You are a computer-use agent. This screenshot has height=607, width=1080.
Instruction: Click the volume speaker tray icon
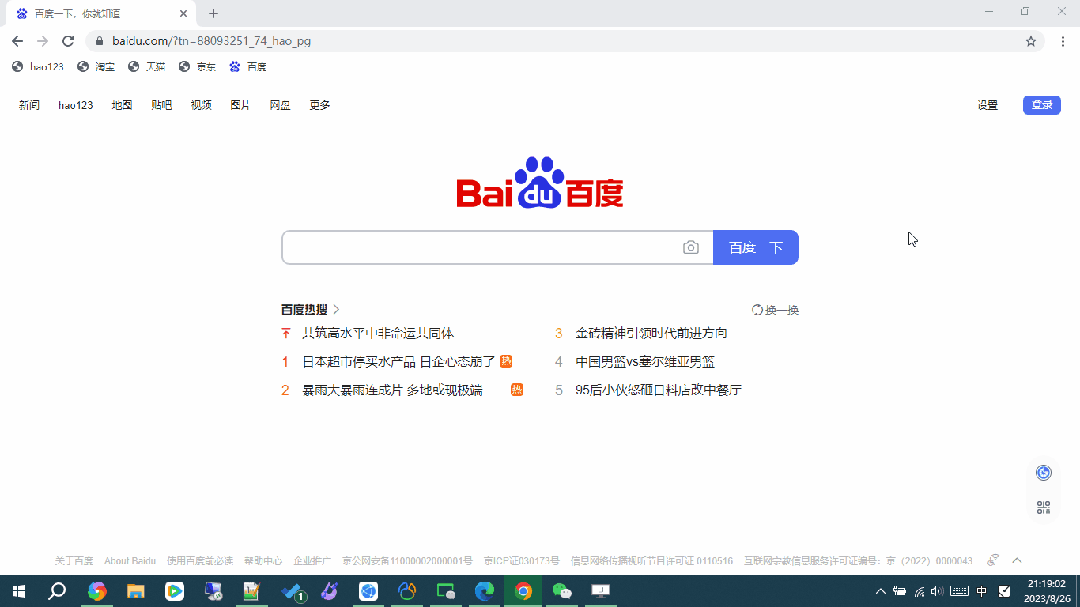pyautogui.click(x=937, y=591)
